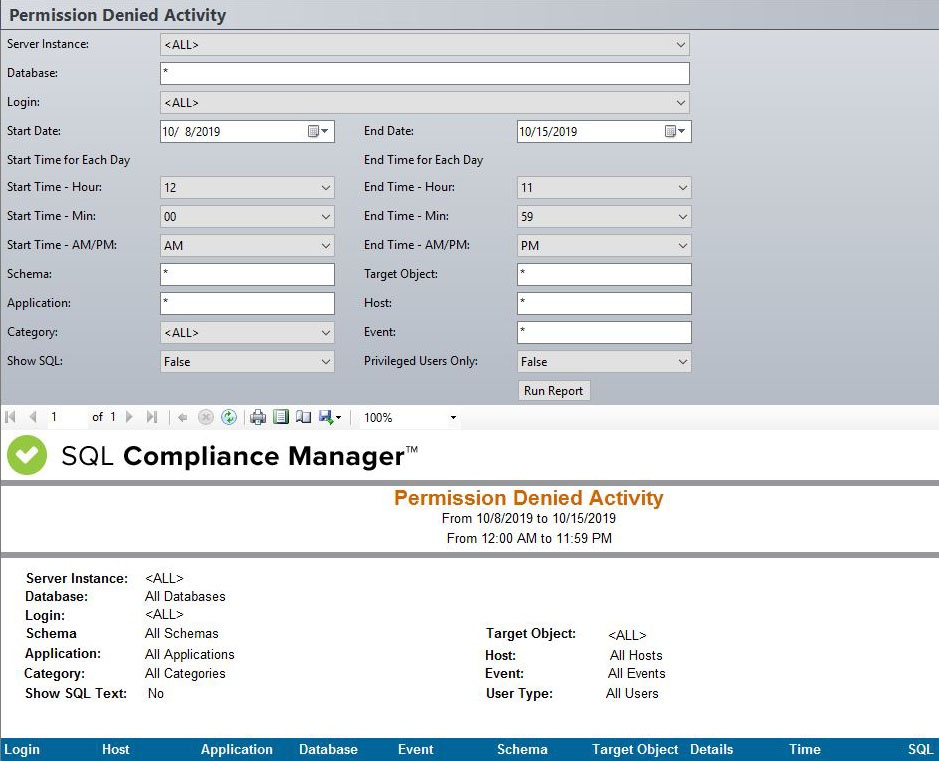939x761 pixels.
Task: Go to the first page of the report
Action: [11, 417]
